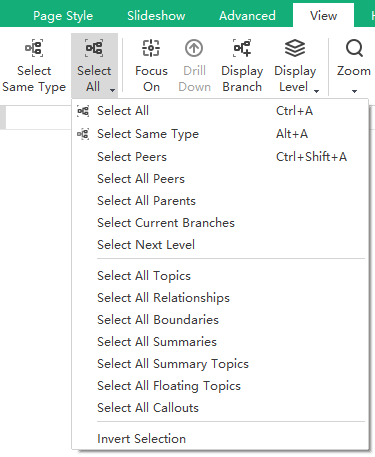Choose Select All Summary Topics

point(220,364)
